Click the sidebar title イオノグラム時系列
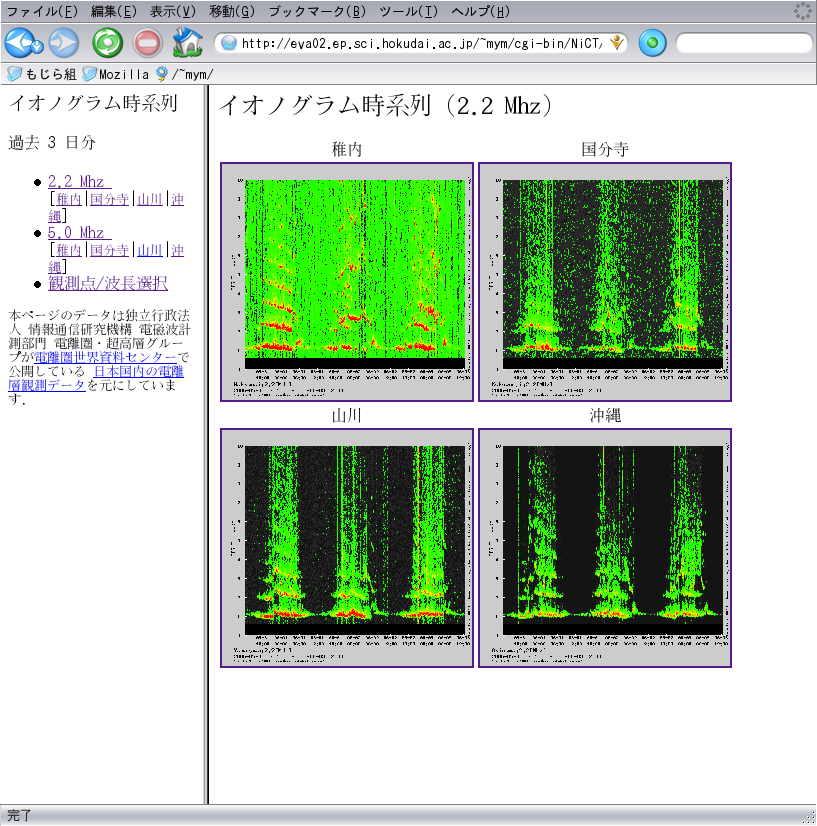The image size is (817, 826). coord(93,103)
